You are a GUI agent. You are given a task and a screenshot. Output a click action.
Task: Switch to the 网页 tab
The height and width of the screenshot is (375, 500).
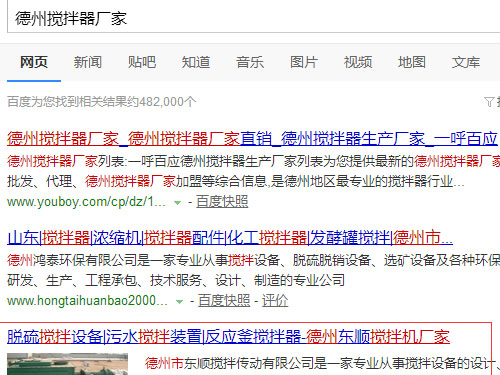[34, 62]
